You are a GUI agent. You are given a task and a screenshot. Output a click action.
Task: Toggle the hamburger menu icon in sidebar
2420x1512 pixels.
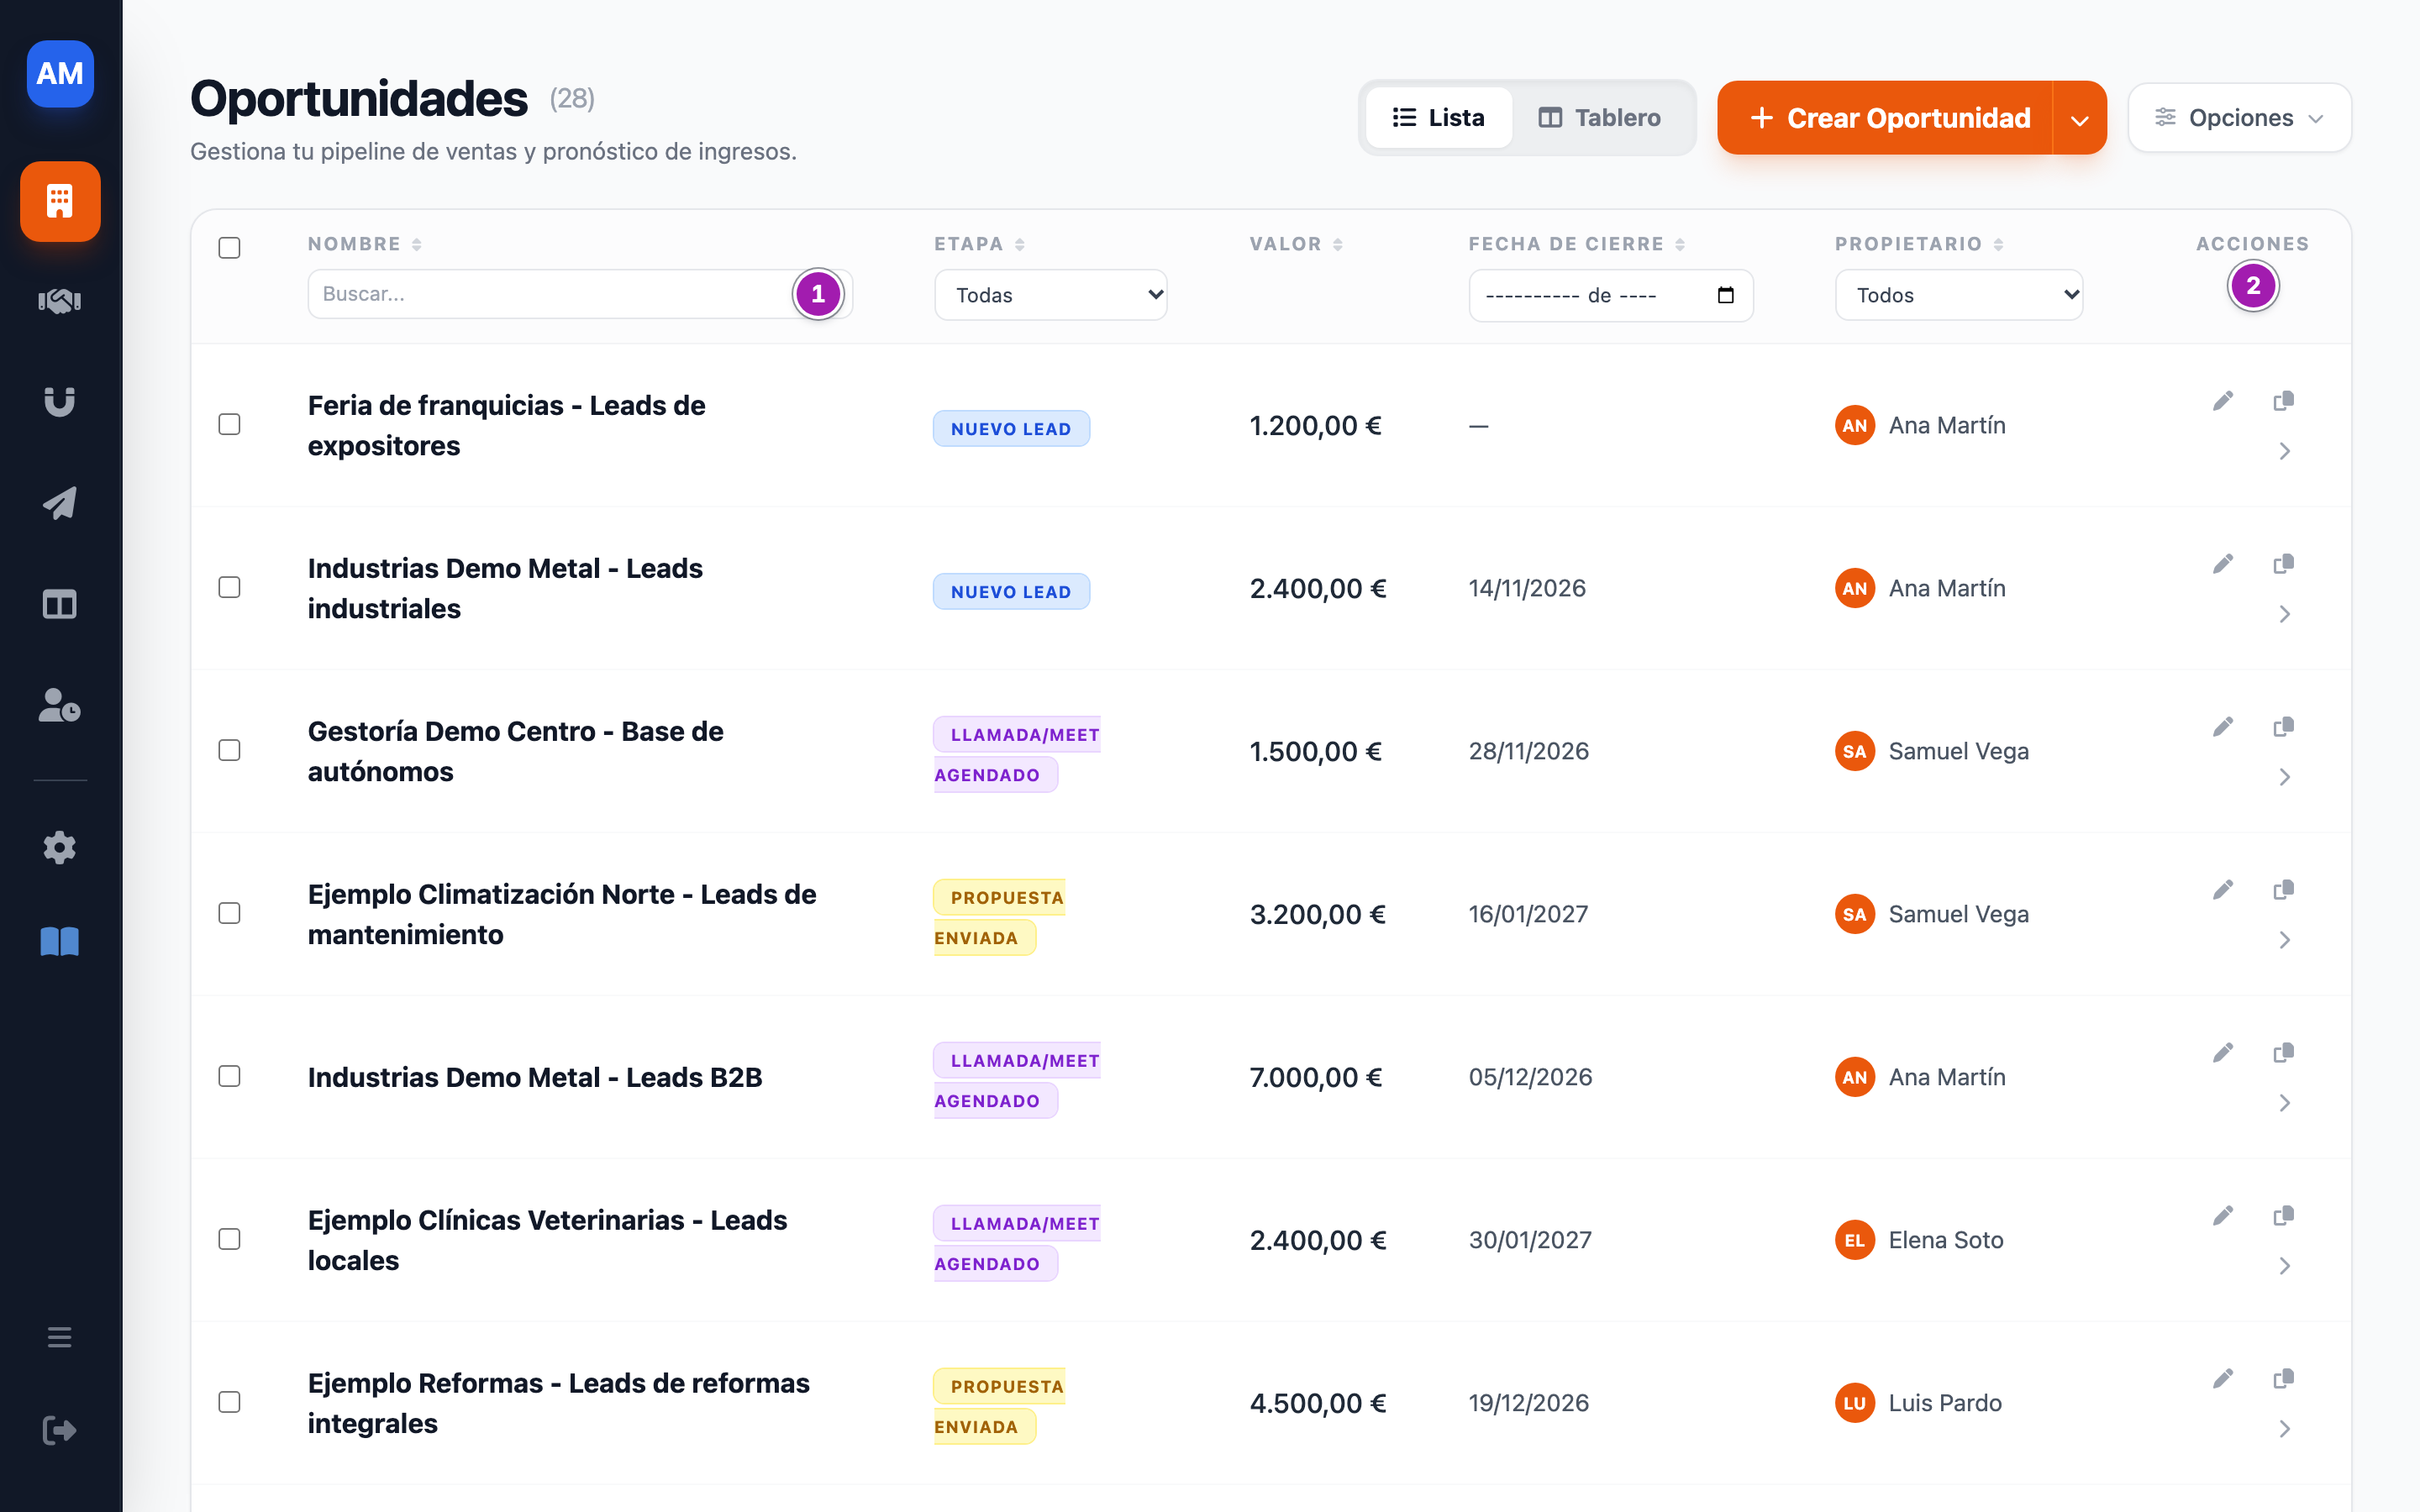click(x=60, y=1337)
